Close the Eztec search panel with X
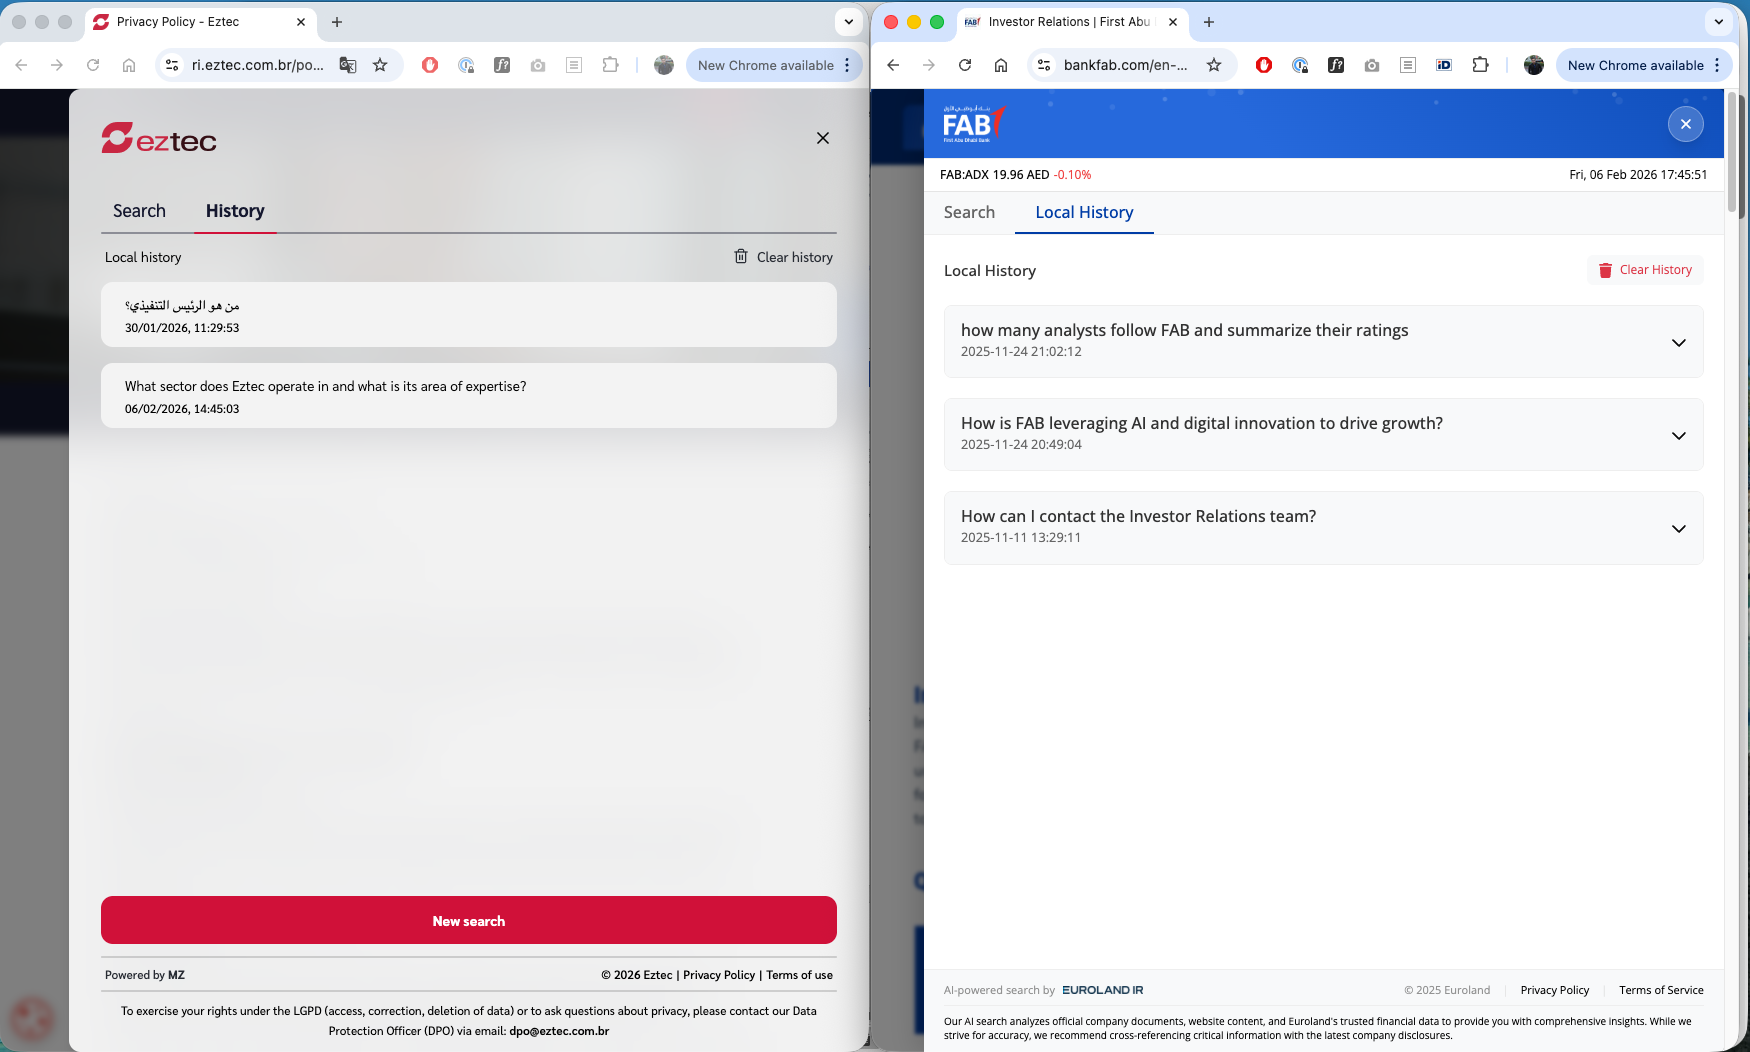1750x1052 pixels. (x=823, y=138)
